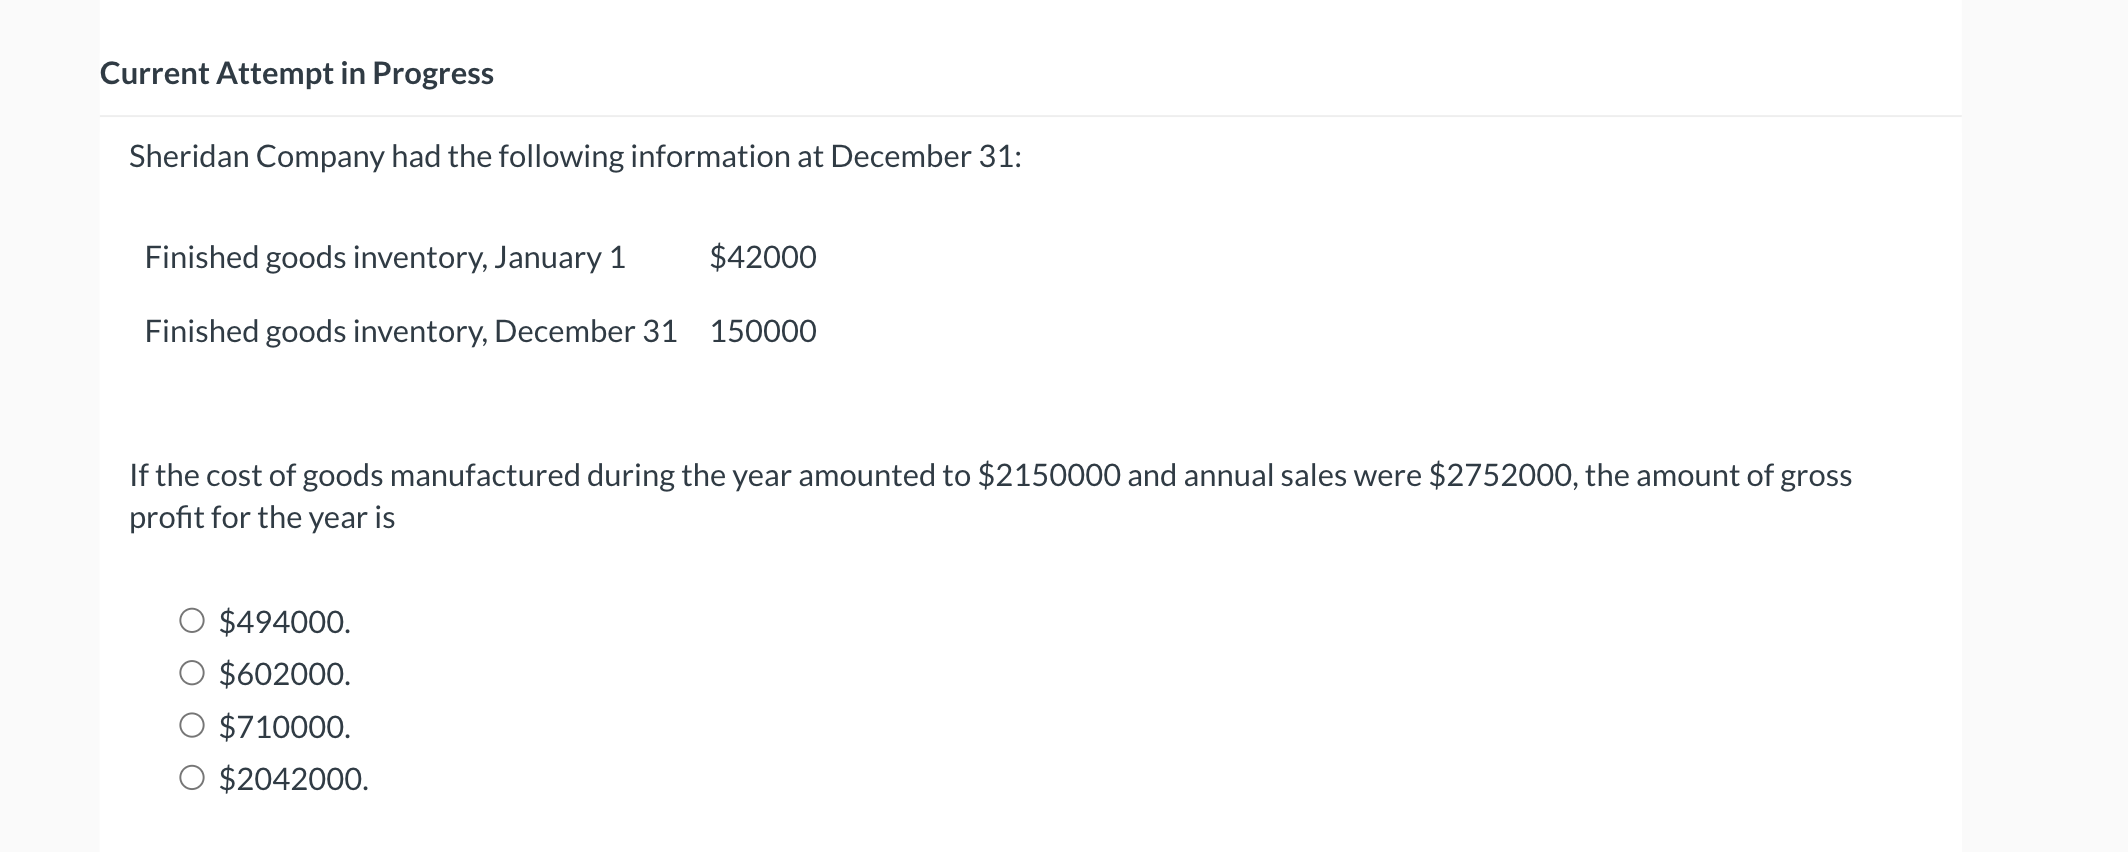Click the radio button next to $602000

[193, 673]
